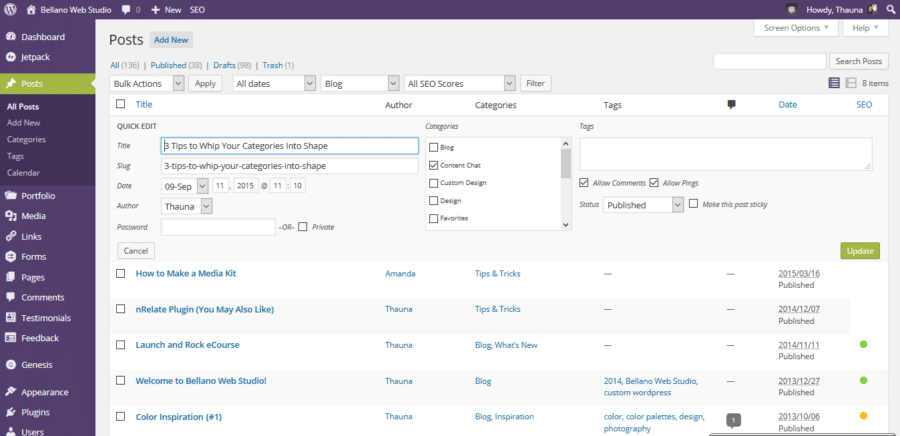Check the Custom Design category
Screen dimensions: 900x436
pos(433,183)
